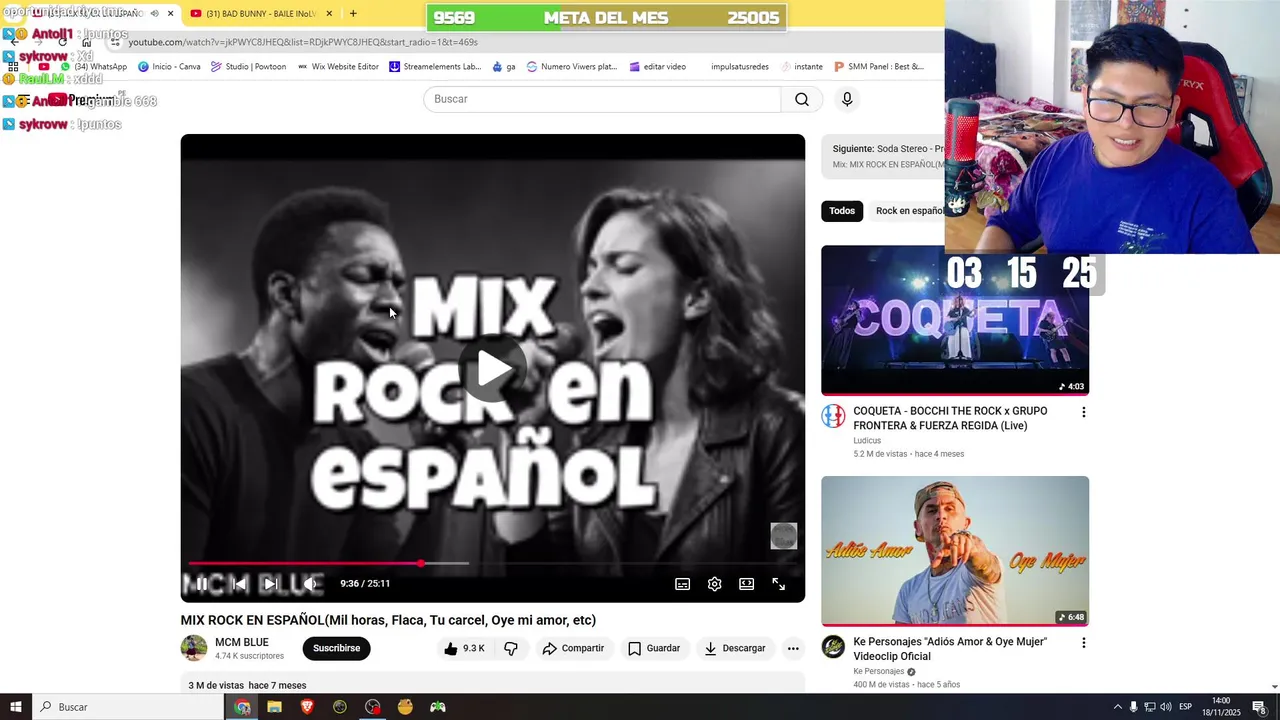Viewport: 1280px width, 720px height.
Task: Open COQUETA - BOCCHI THE ROCK title link
Action: coord(950,418)
